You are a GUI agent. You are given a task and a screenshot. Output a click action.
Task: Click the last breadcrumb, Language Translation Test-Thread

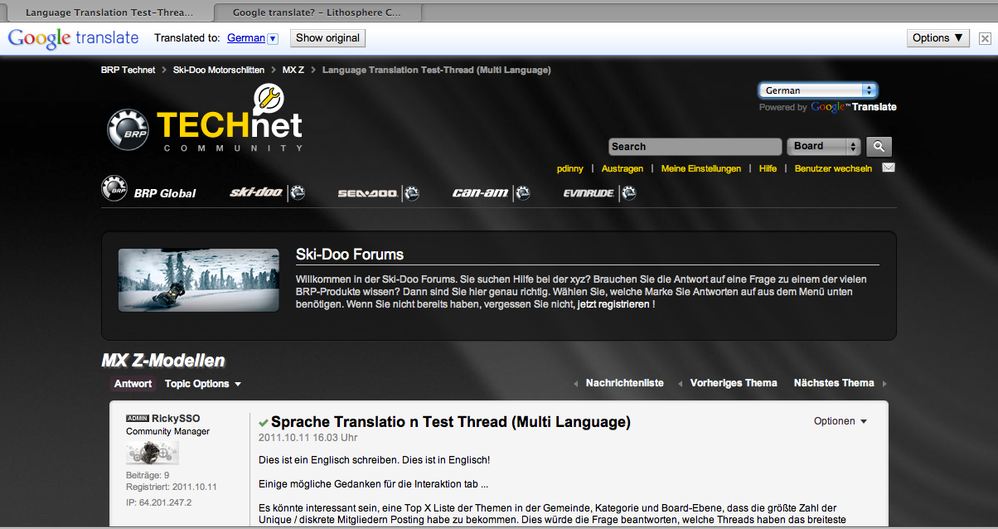[x=437, y=70]
